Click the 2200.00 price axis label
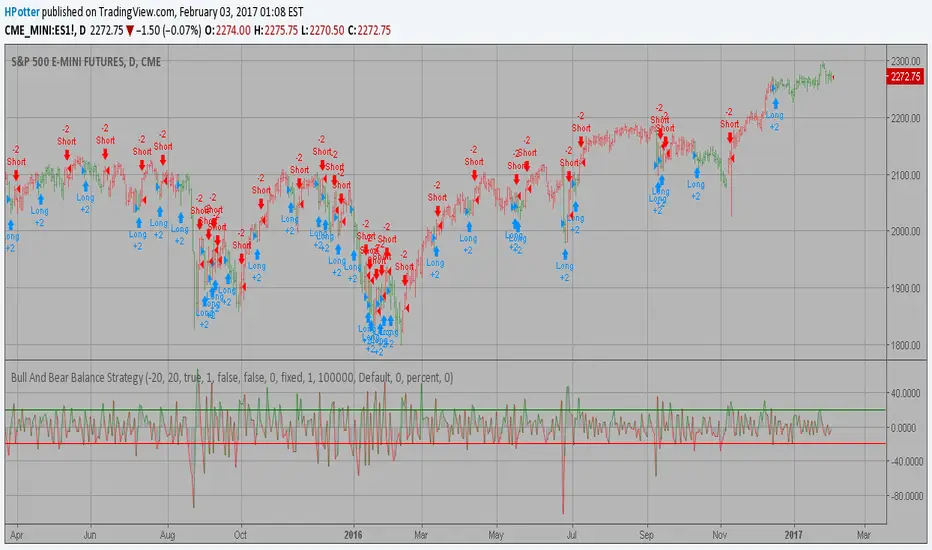 point(905,118)
